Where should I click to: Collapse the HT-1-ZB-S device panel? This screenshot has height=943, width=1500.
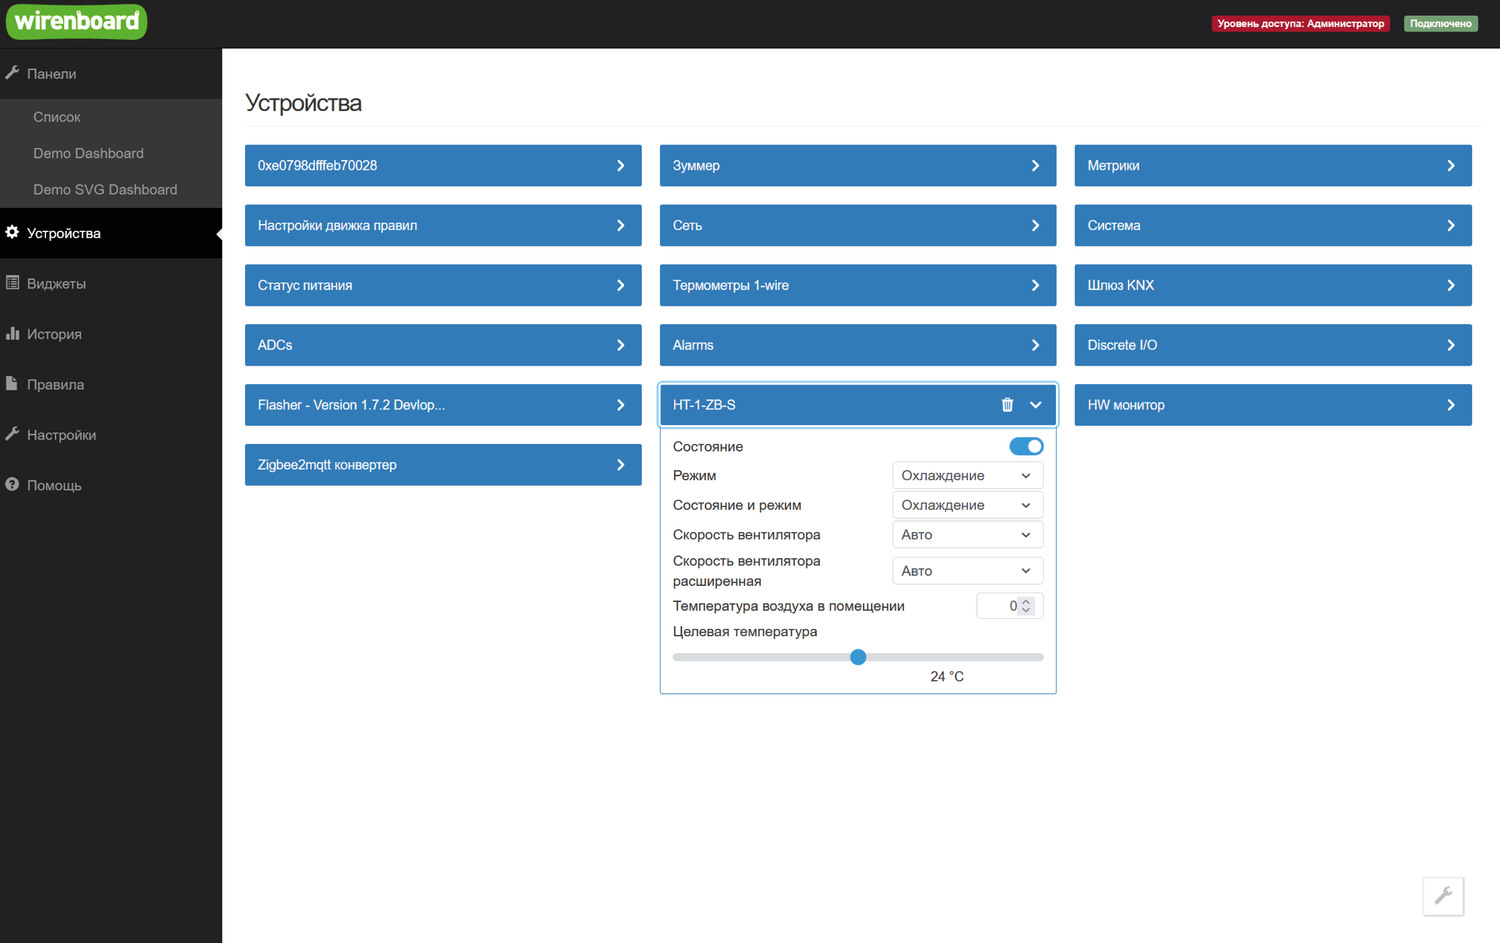coord(1036,405)
